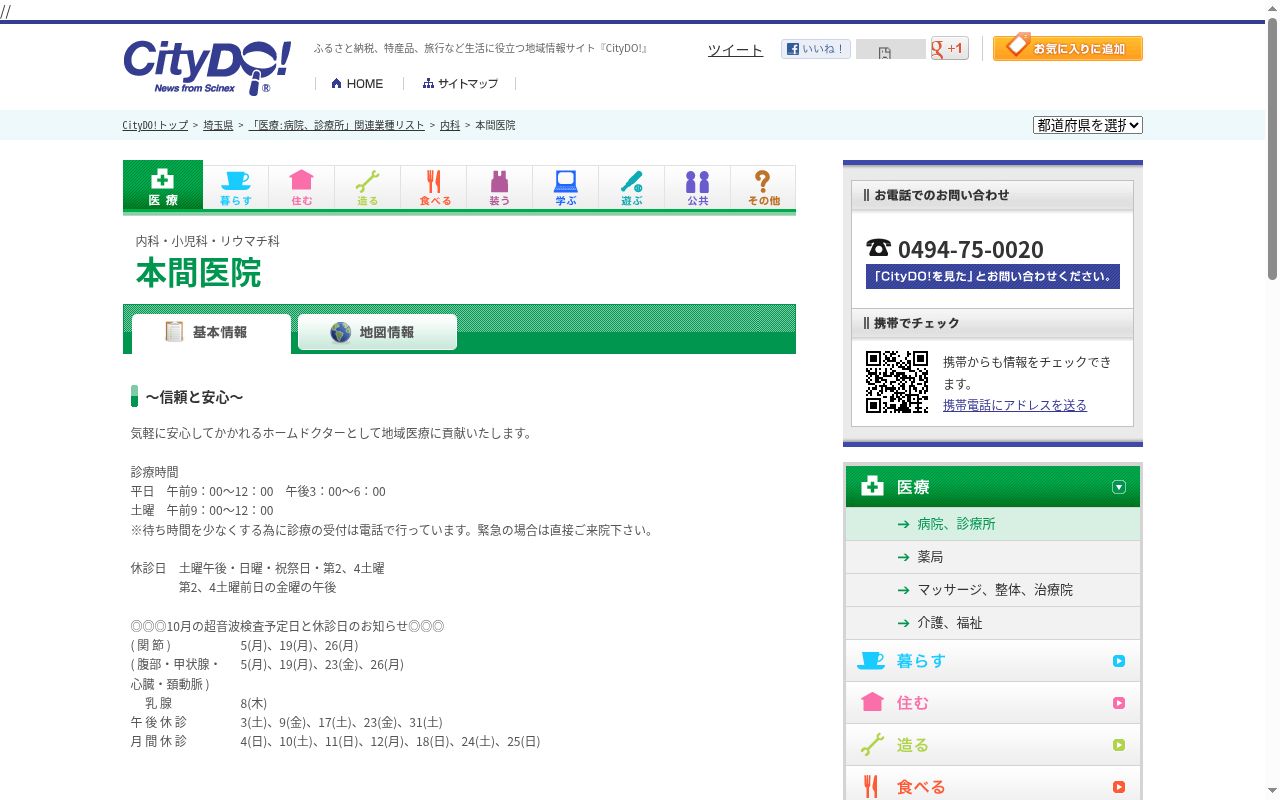Select マッサージ、整体、治療院 in the sidebar
This screenshot has width=1280, height=800.
[993, 590]
